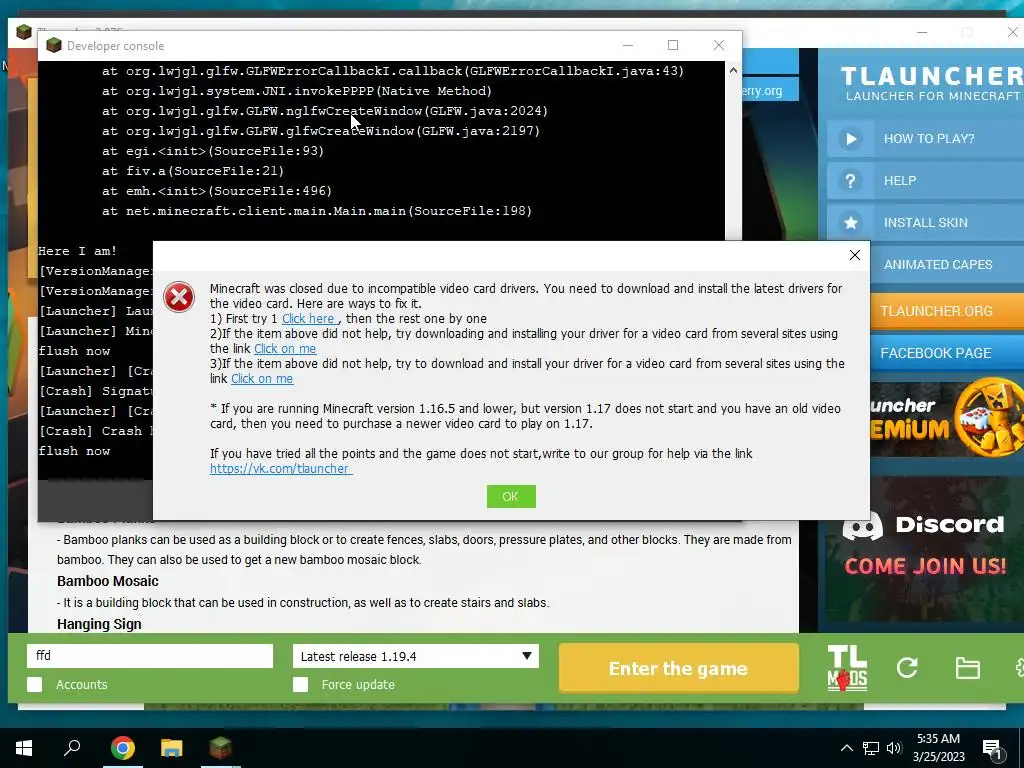Toggle the Force update checkbox
1024x768 pixels.
tap(300, 684)
